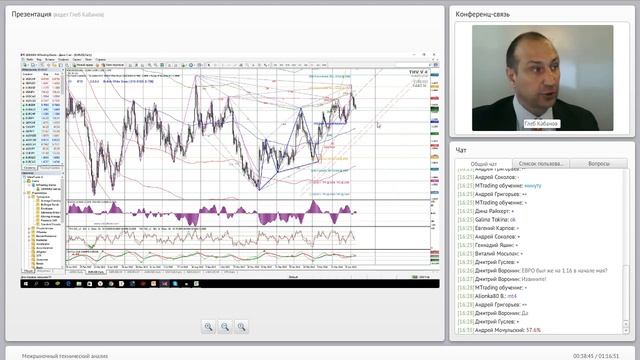Toggle chart auto scroll

click(169, 65)
